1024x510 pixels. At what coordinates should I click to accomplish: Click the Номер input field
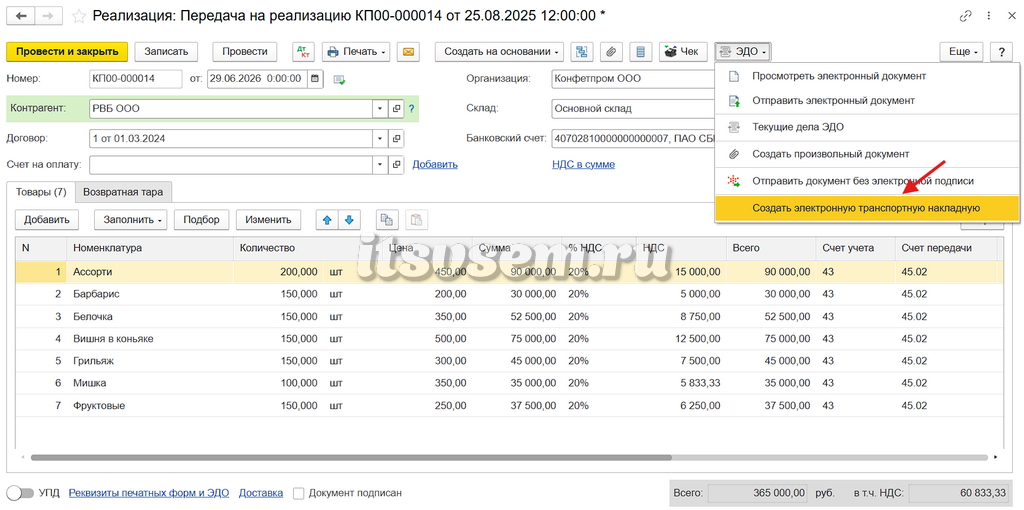[136, 79]
